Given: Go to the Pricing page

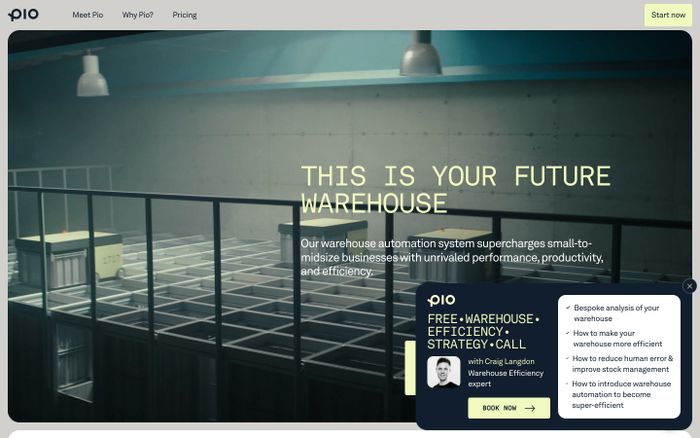Looking at the screenshot, I should pos(184,15).
